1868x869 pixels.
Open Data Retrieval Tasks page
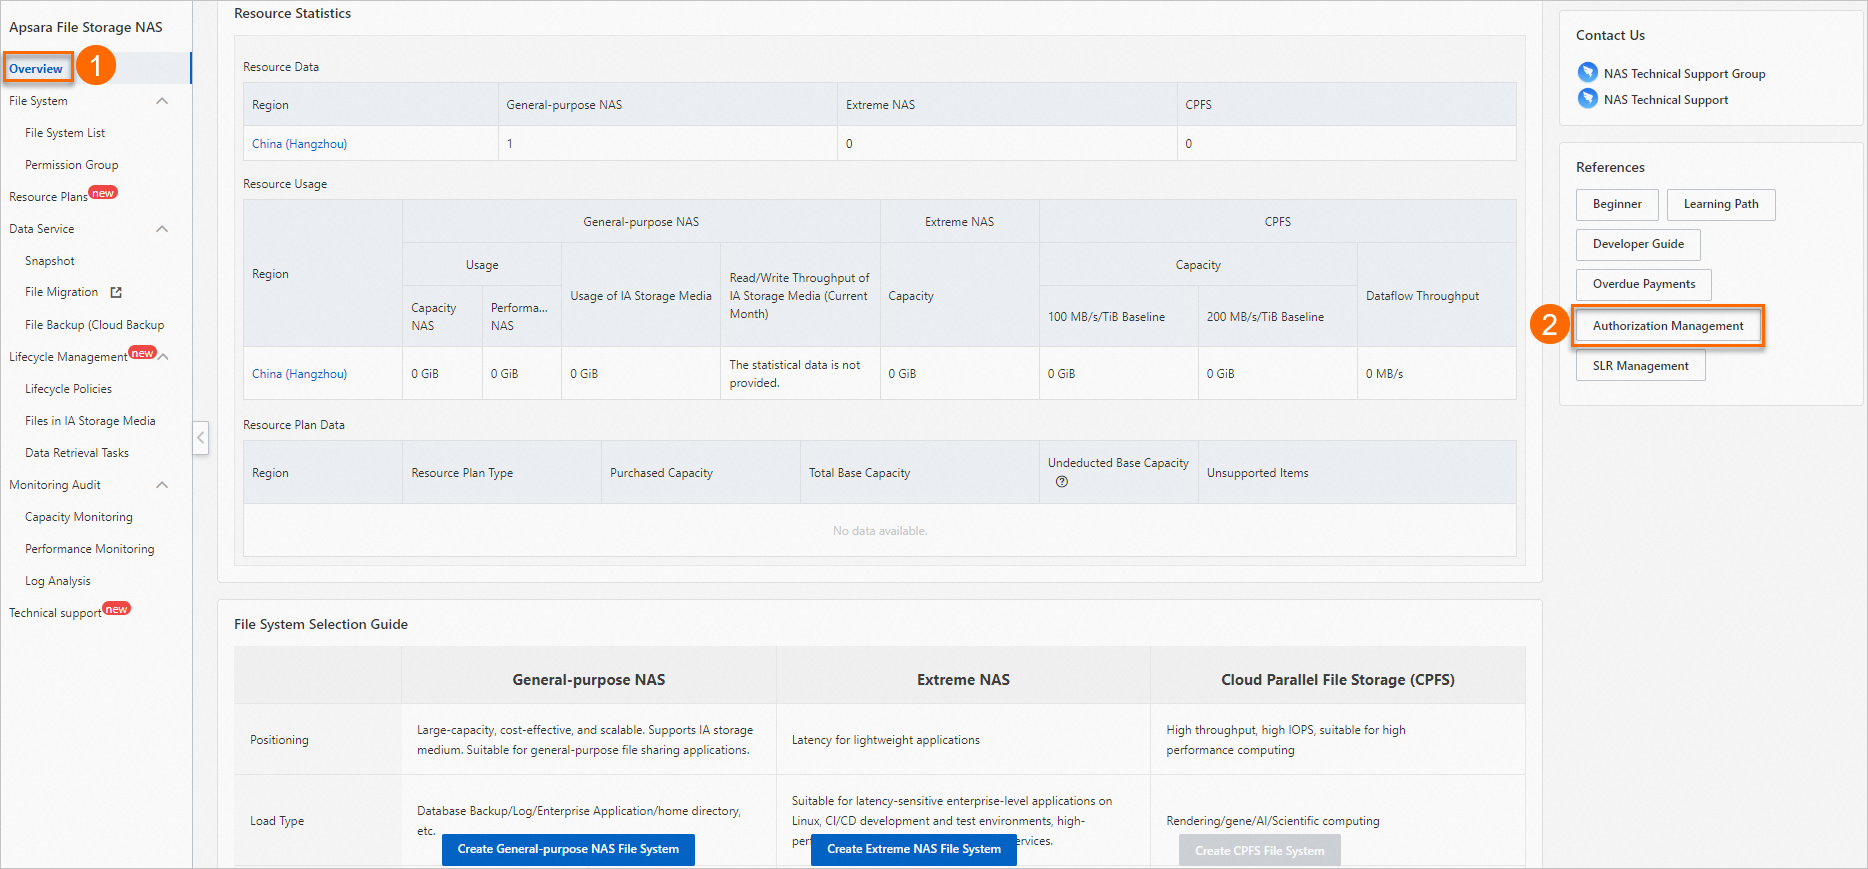pyautogui.click(x=77, y=453)
